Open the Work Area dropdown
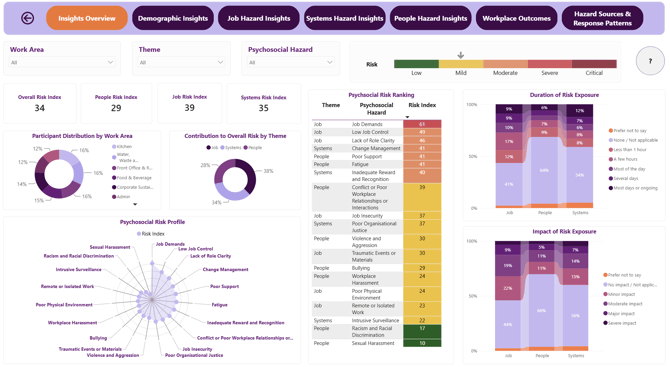This screenshot has height=367, width=670. [x=62, y=62]
